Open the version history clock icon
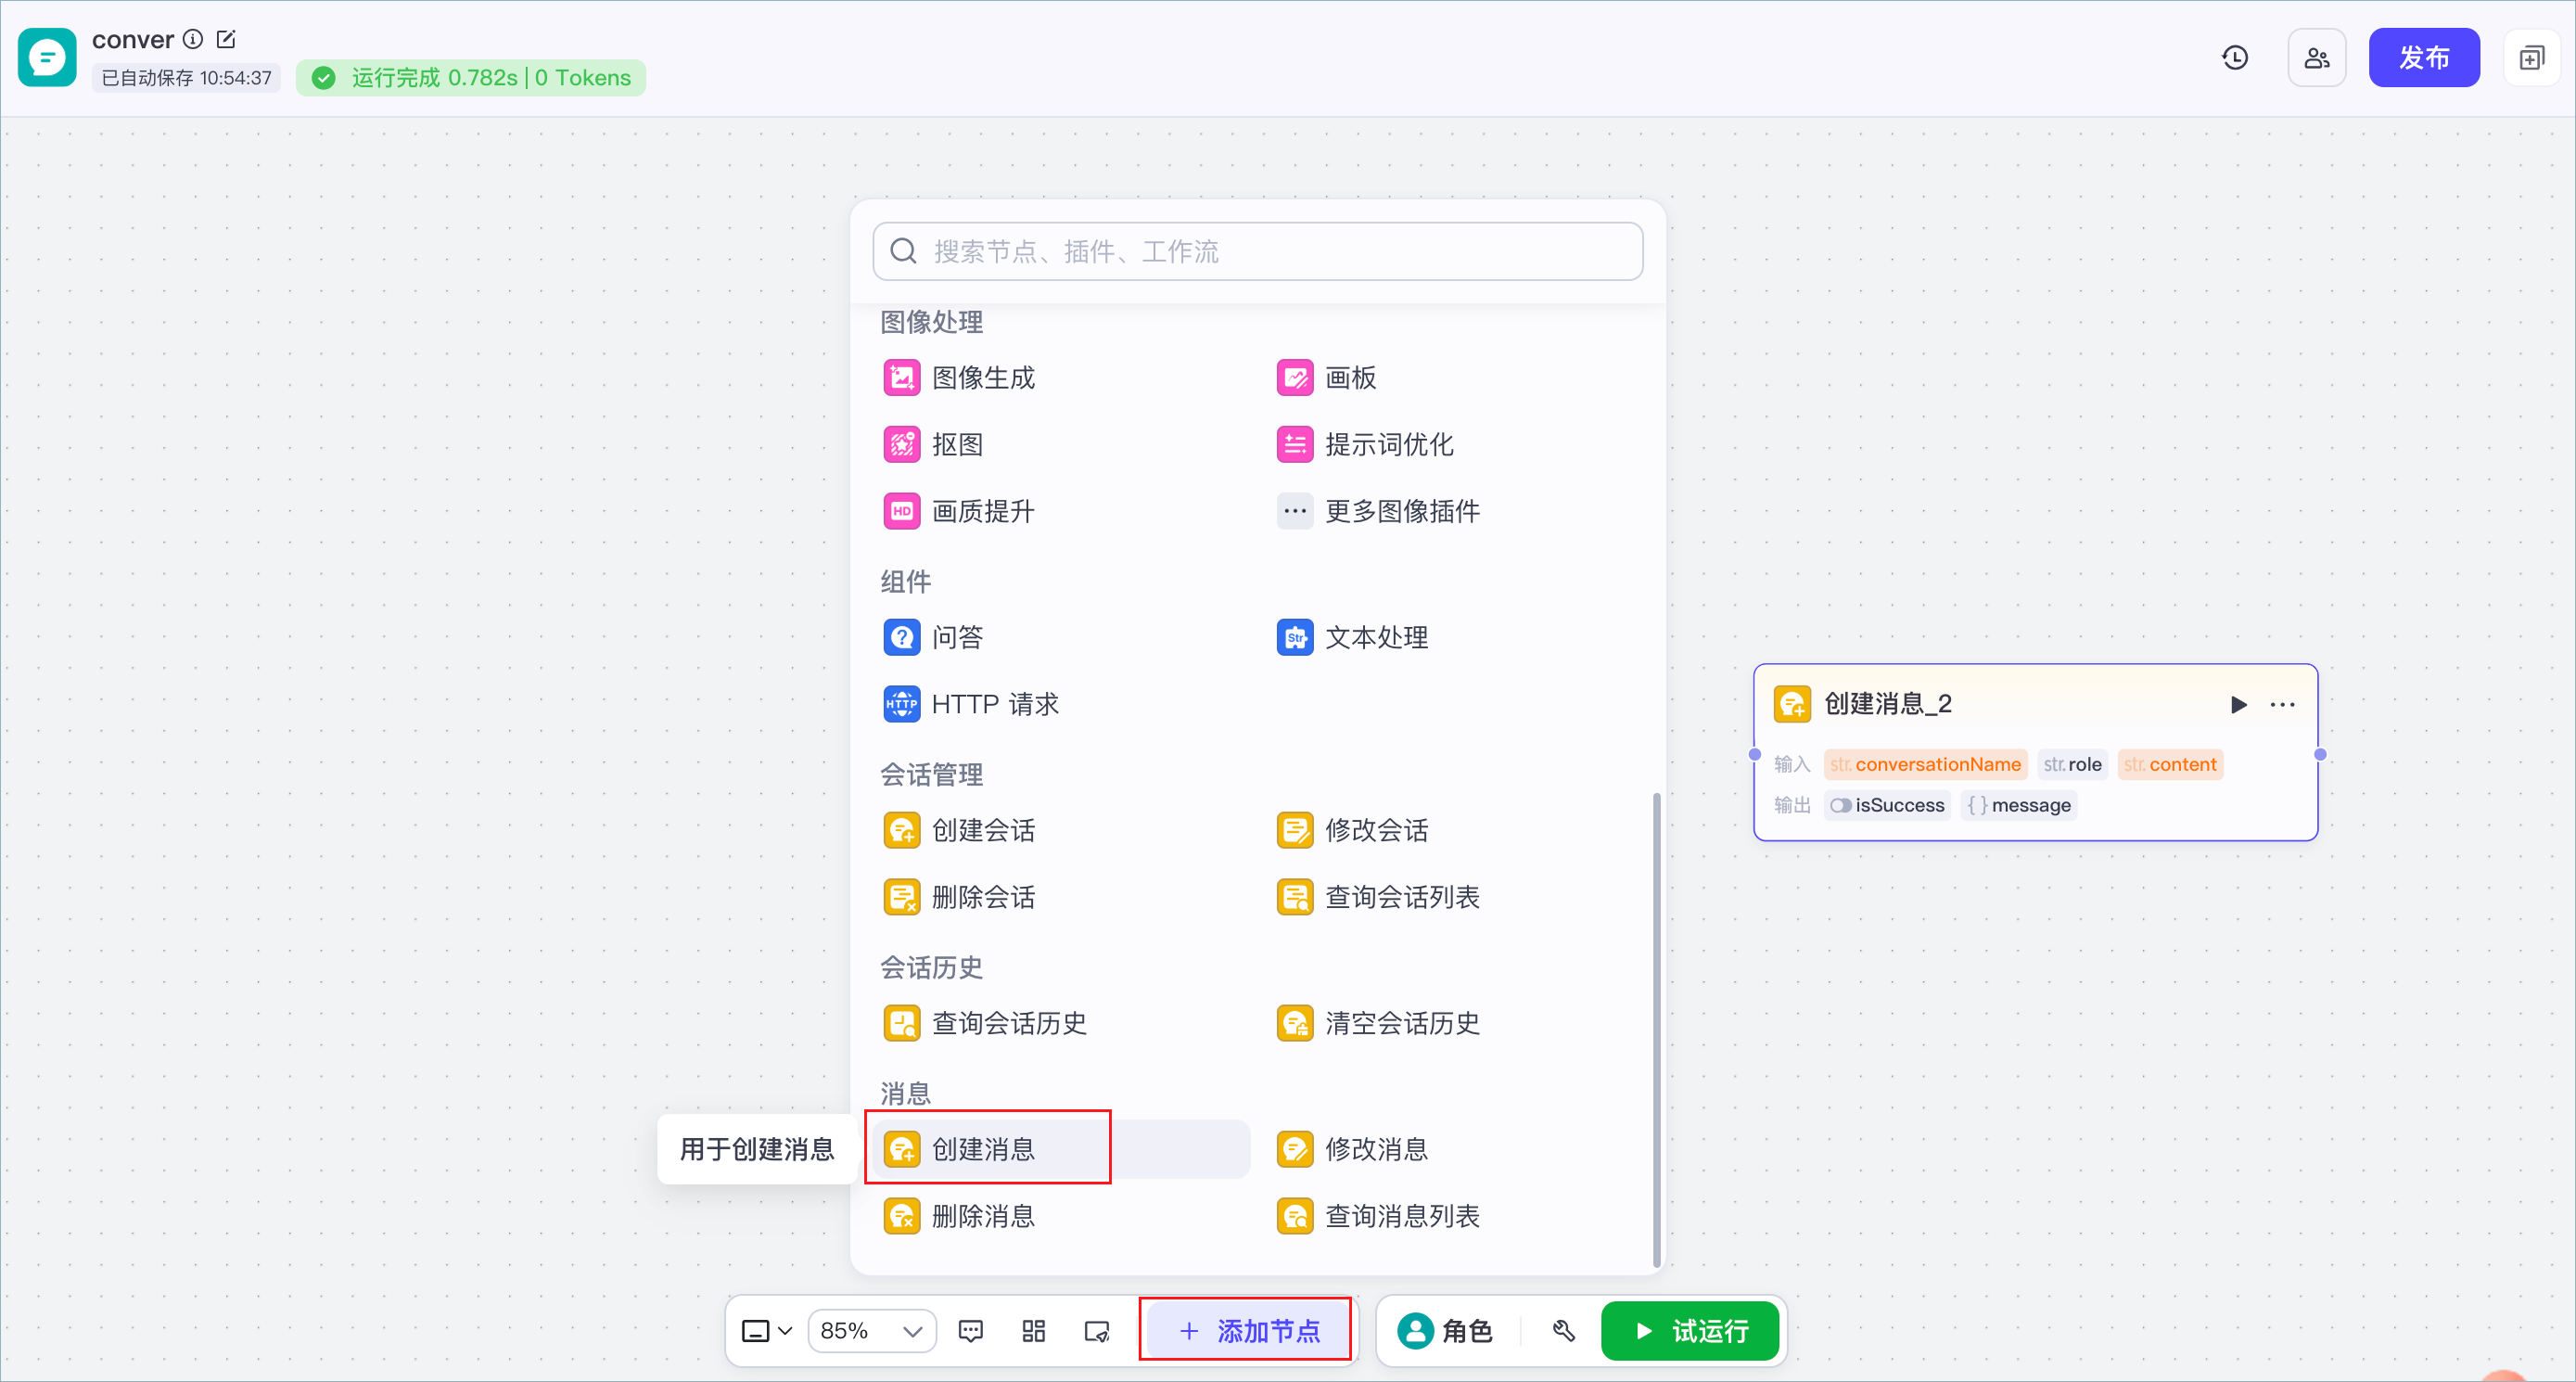The image size is (2576, 1382). point(2235,58)
